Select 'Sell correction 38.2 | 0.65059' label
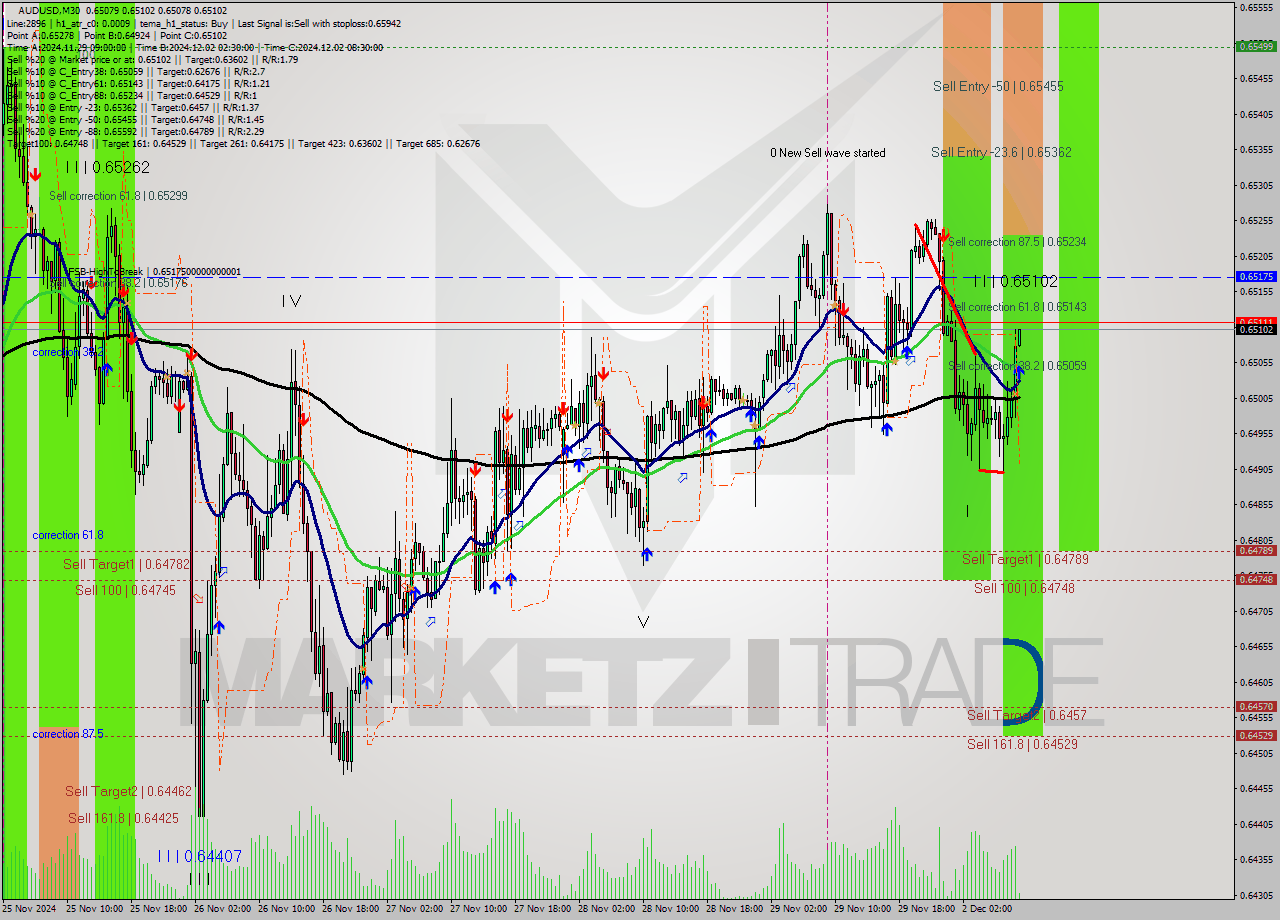Viewport: 1280px width, 920px height. click(1016, 366)
